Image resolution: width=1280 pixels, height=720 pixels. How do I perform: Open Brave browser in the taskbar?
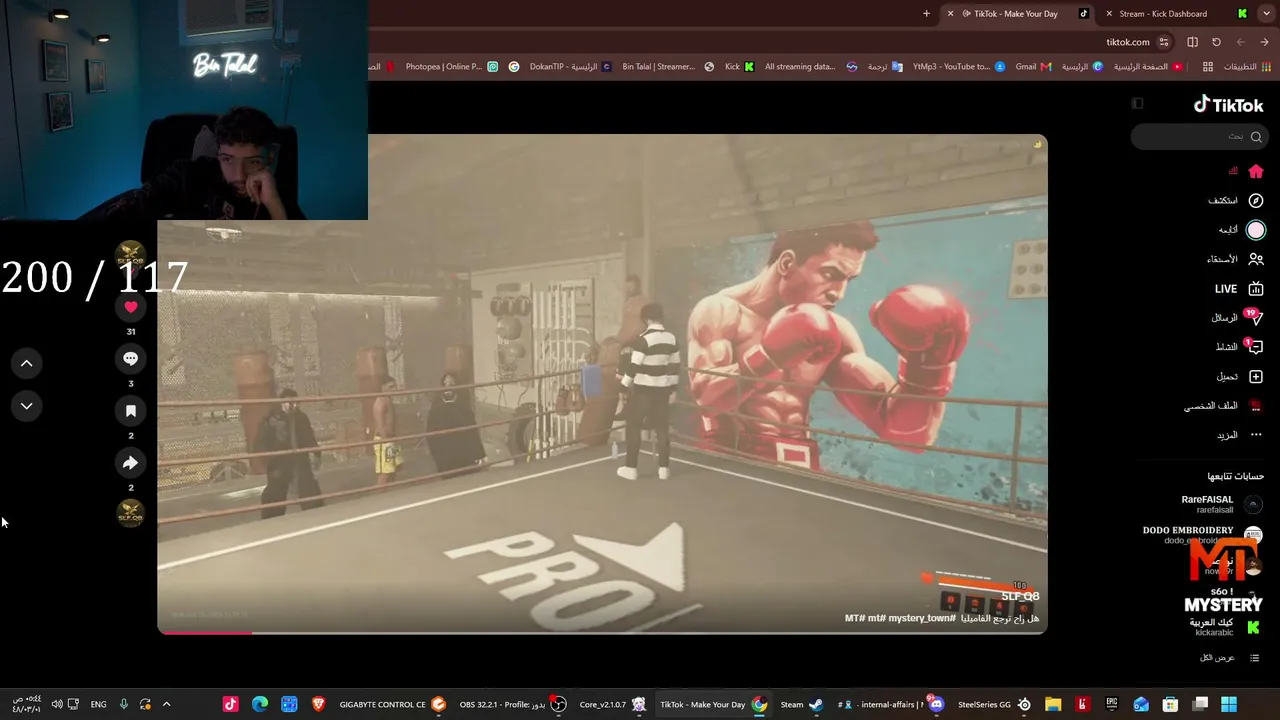click(319, 704)
